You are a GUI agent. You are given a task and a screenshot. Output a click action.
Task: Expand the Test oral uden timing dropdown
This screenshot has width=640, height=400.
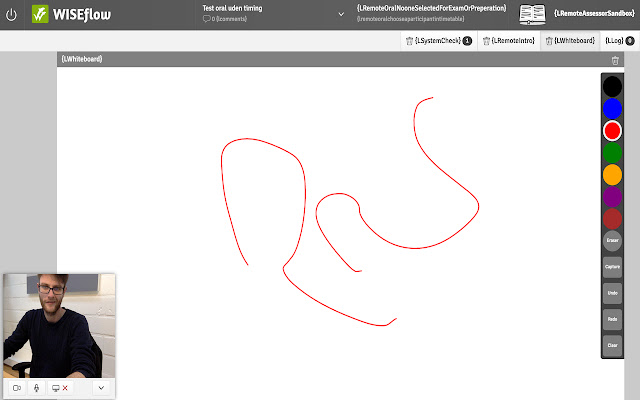[x=341, y=14]
